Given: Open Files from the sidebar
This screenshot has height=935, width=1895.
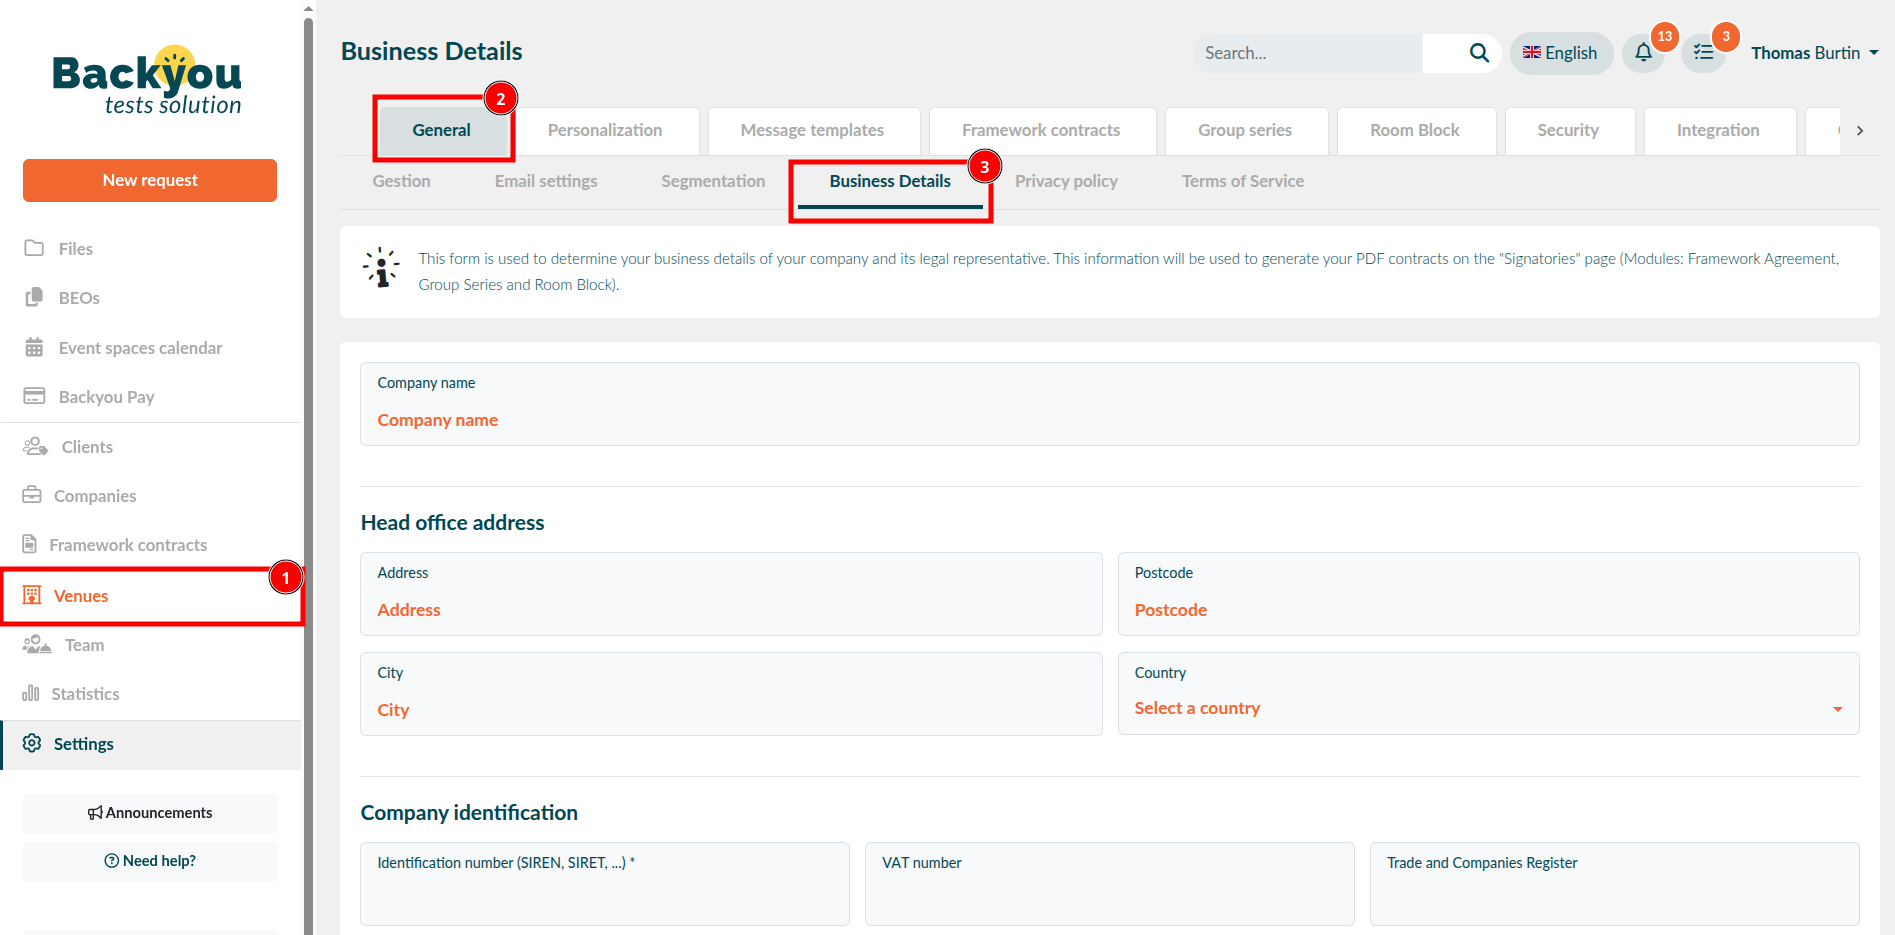Looking at the screenshot, I should (x=75, y=249).
